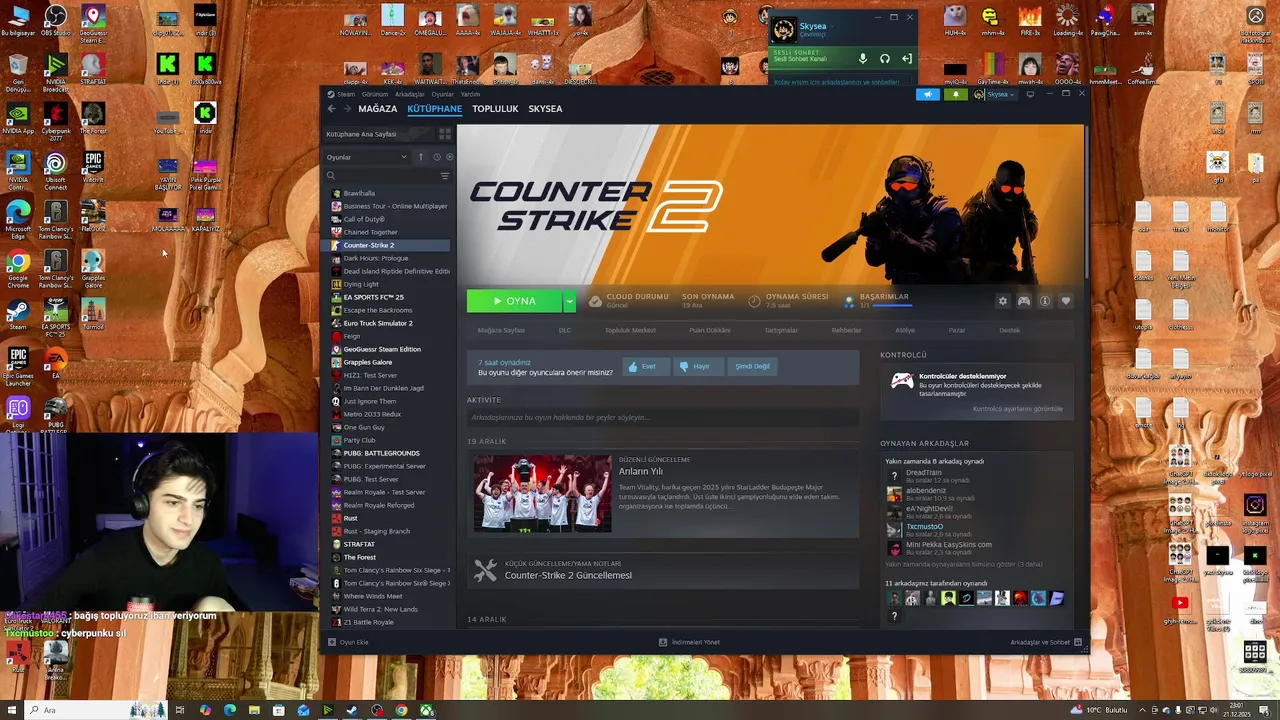Select The Forest in the library
Image resolution: width=1280 pixels, height=720 pixels.
point(390,557)
